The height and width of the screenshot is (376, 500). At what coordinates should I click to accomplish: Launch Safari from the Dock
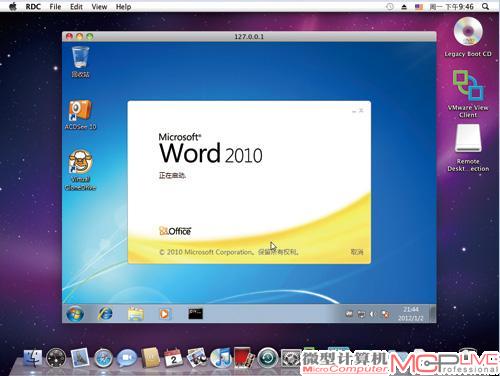click(x=103, y=358)
